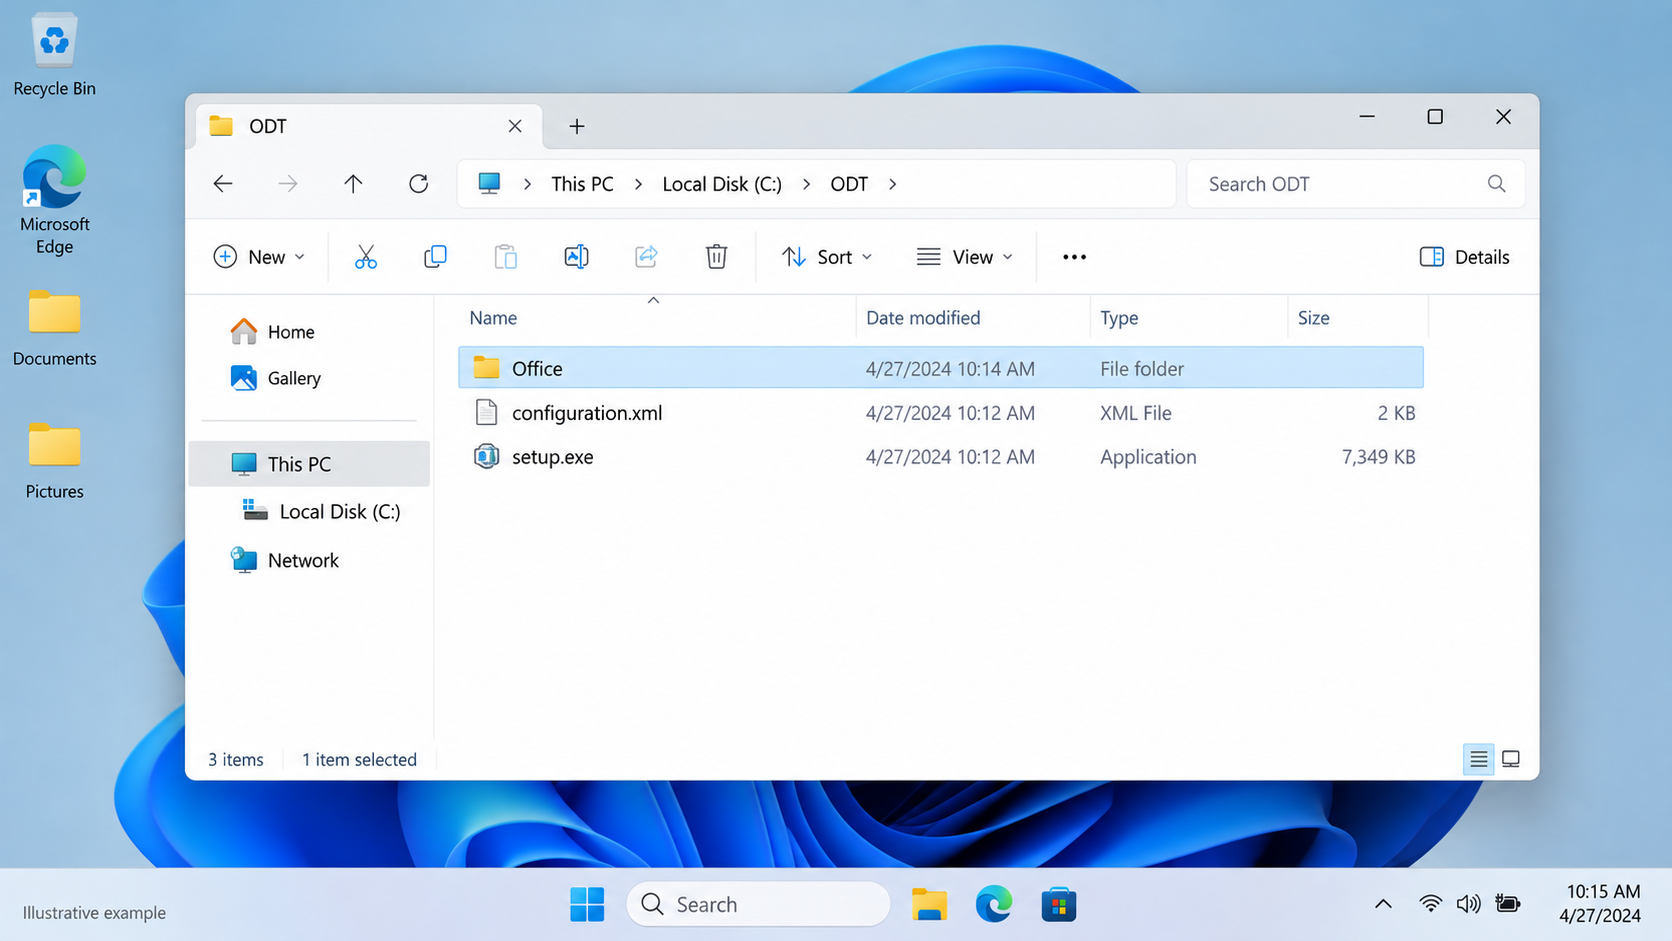This screenshot has width=1672, height=941.
Task: Open the Windows Start button
Action: click(587, 904)
